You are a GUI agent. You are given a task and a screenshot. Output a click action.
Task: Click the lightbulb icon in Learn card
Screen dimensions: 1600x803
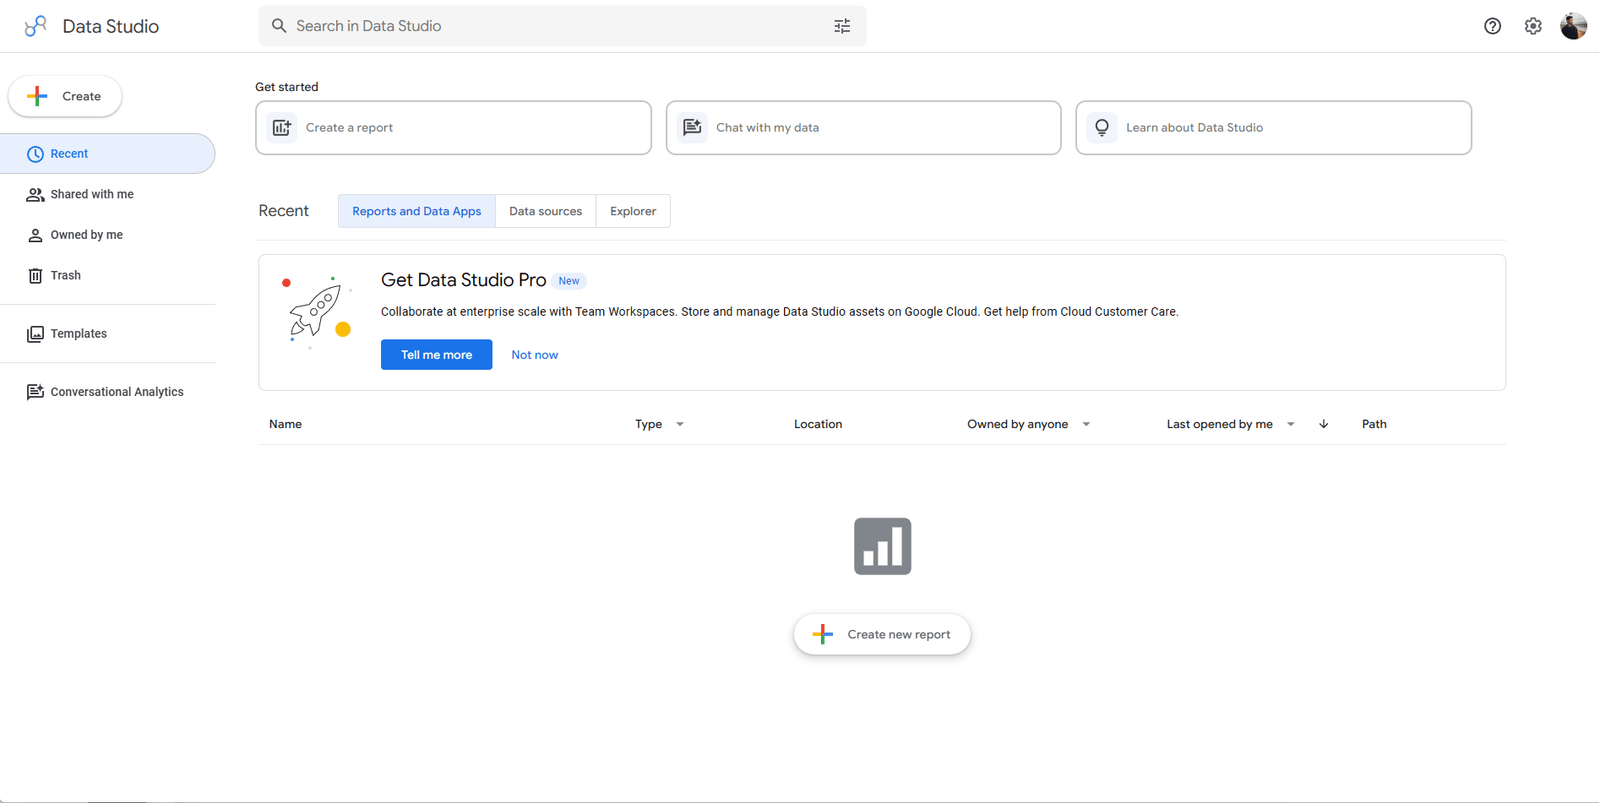point(1102,128)
